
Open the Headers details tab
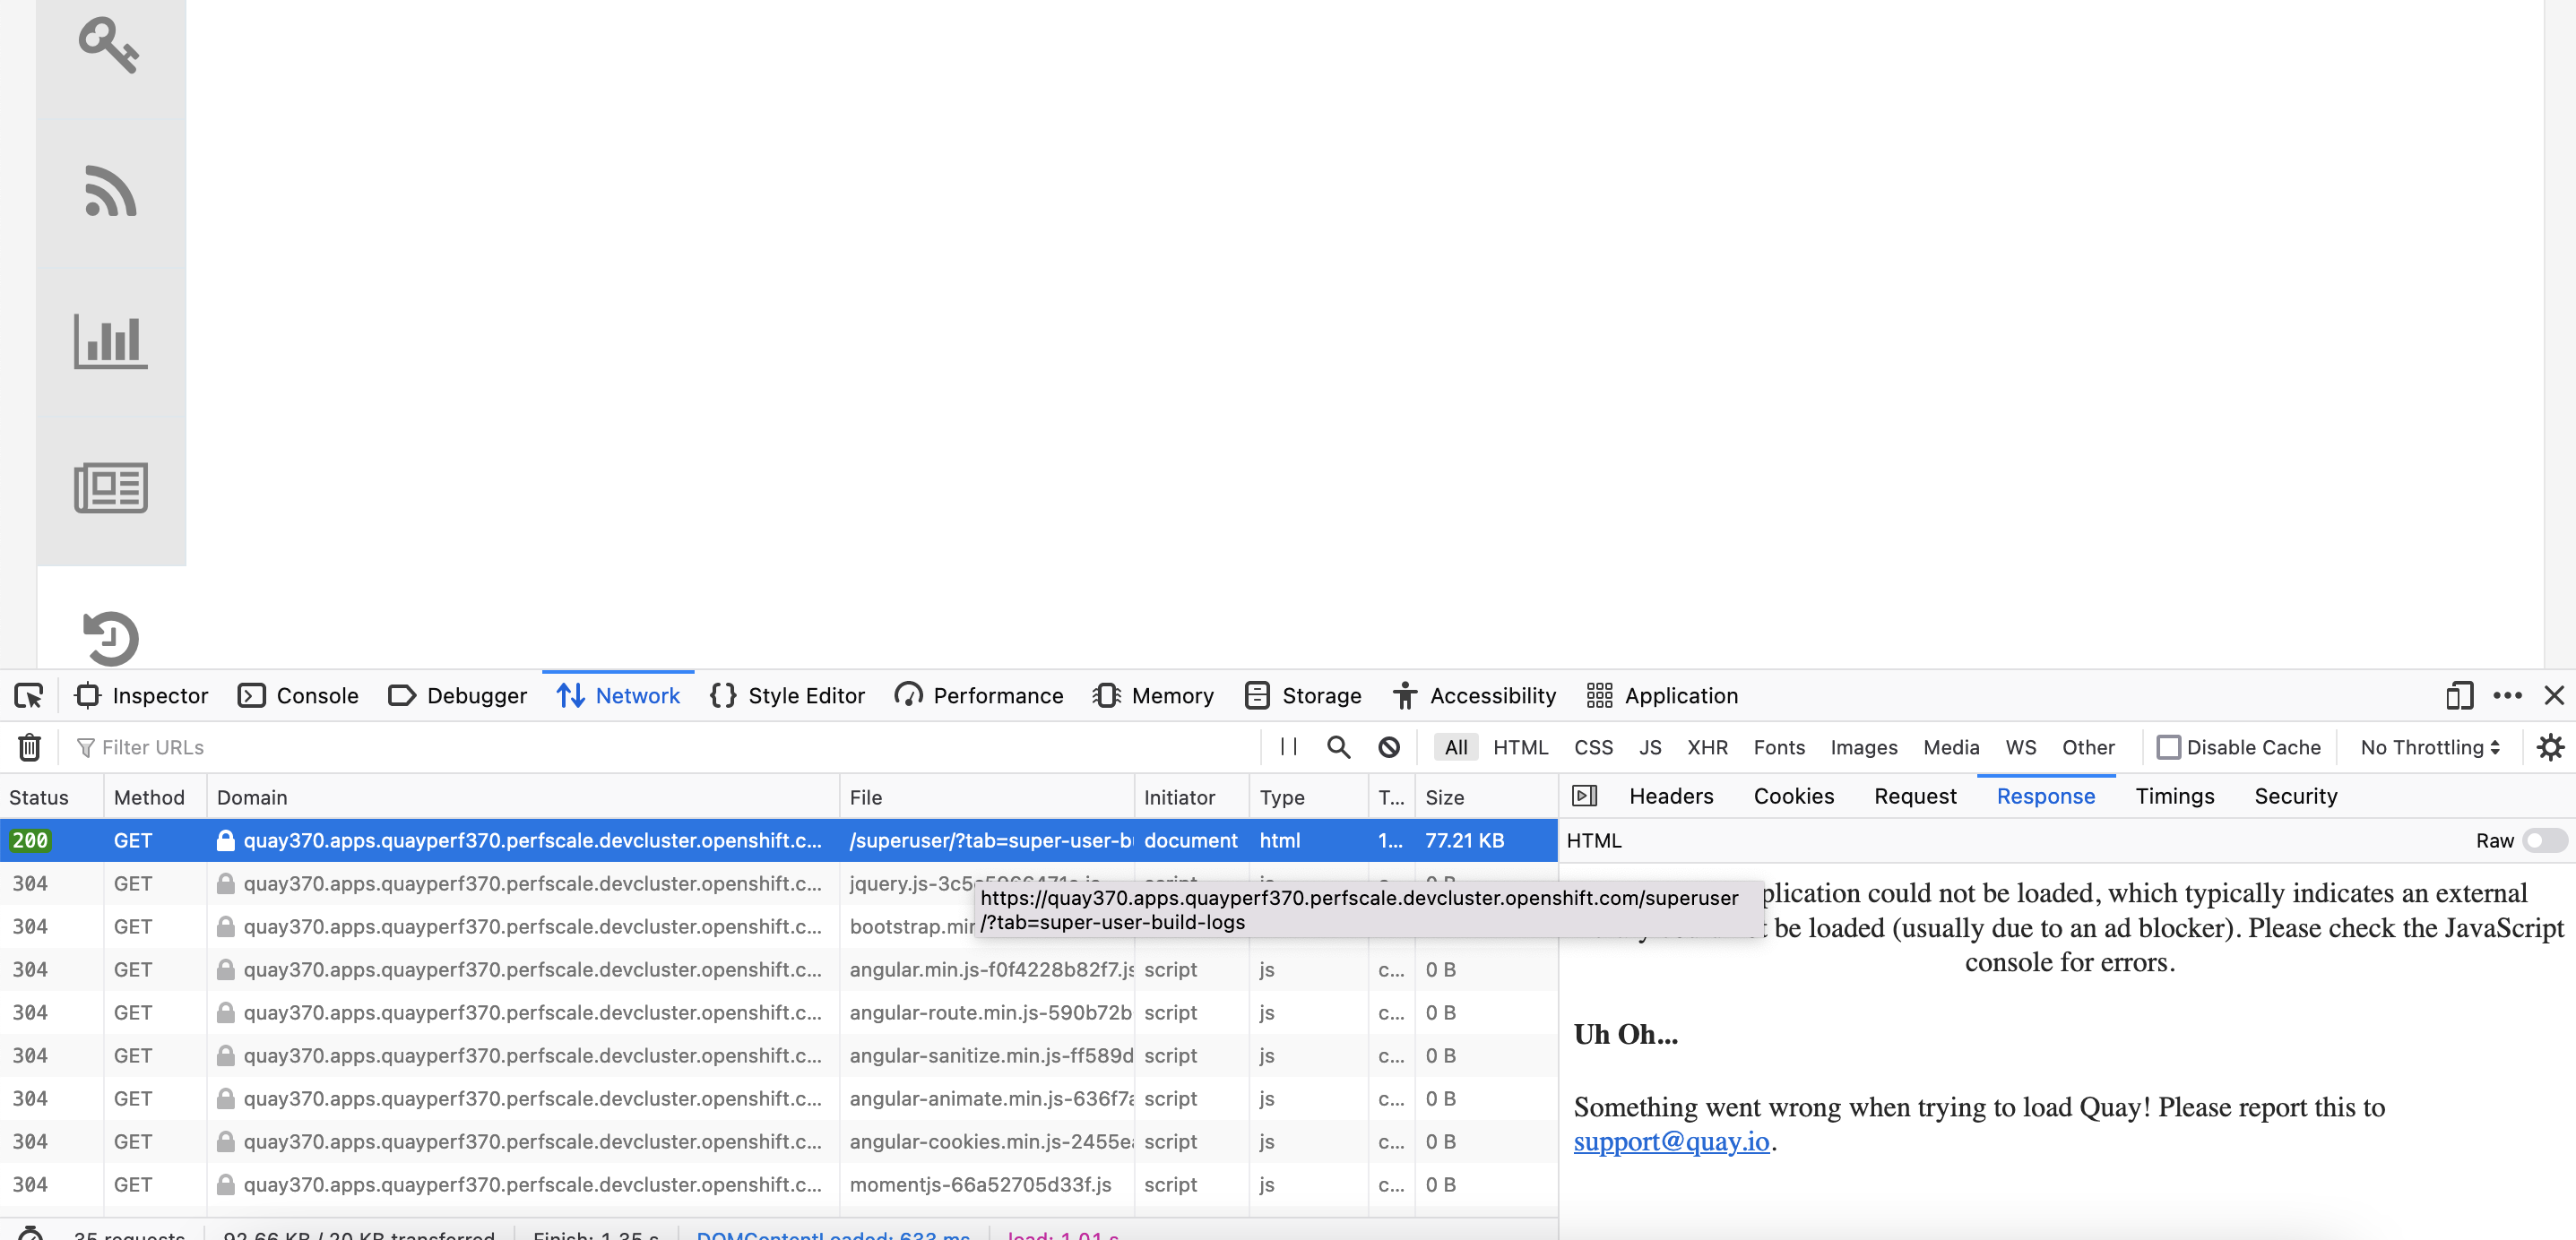1671,796
